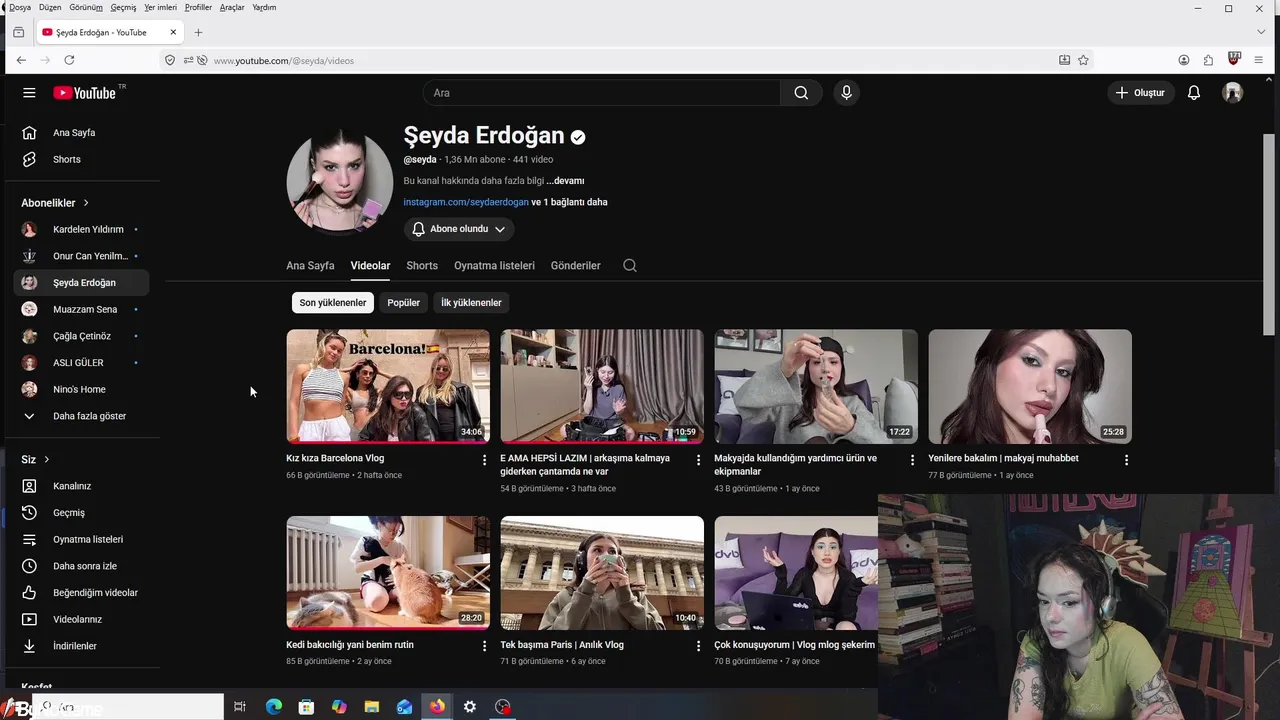Image resolution: width=1280 pixels, height=720 pixels.
Task: Open the notifications bell
Action: [x=1193, y=93]
